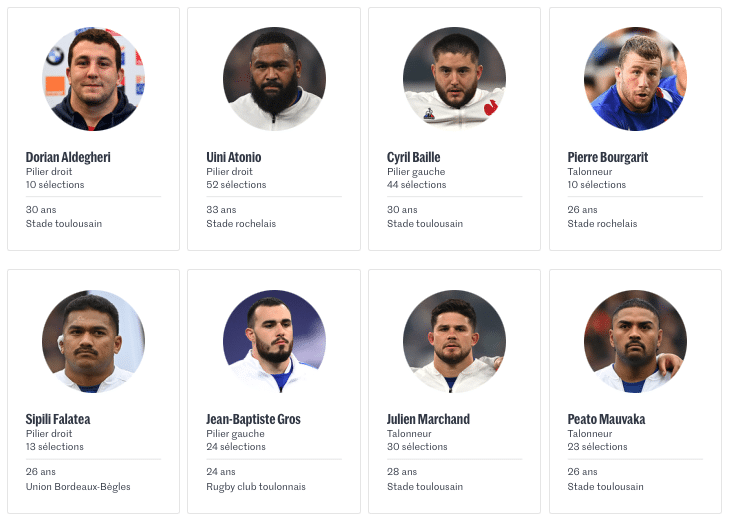Viewport: 729px width, 521px height.
Task: Select Julien Marchand's photo
Action: tap(455, 342)
